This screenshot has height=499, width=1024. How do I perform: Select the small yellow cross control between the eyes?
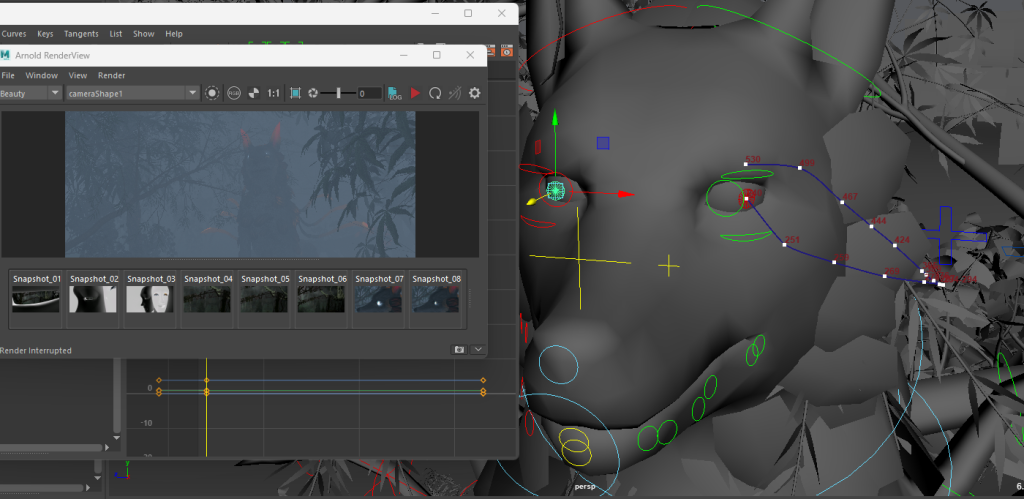(669, 265)
